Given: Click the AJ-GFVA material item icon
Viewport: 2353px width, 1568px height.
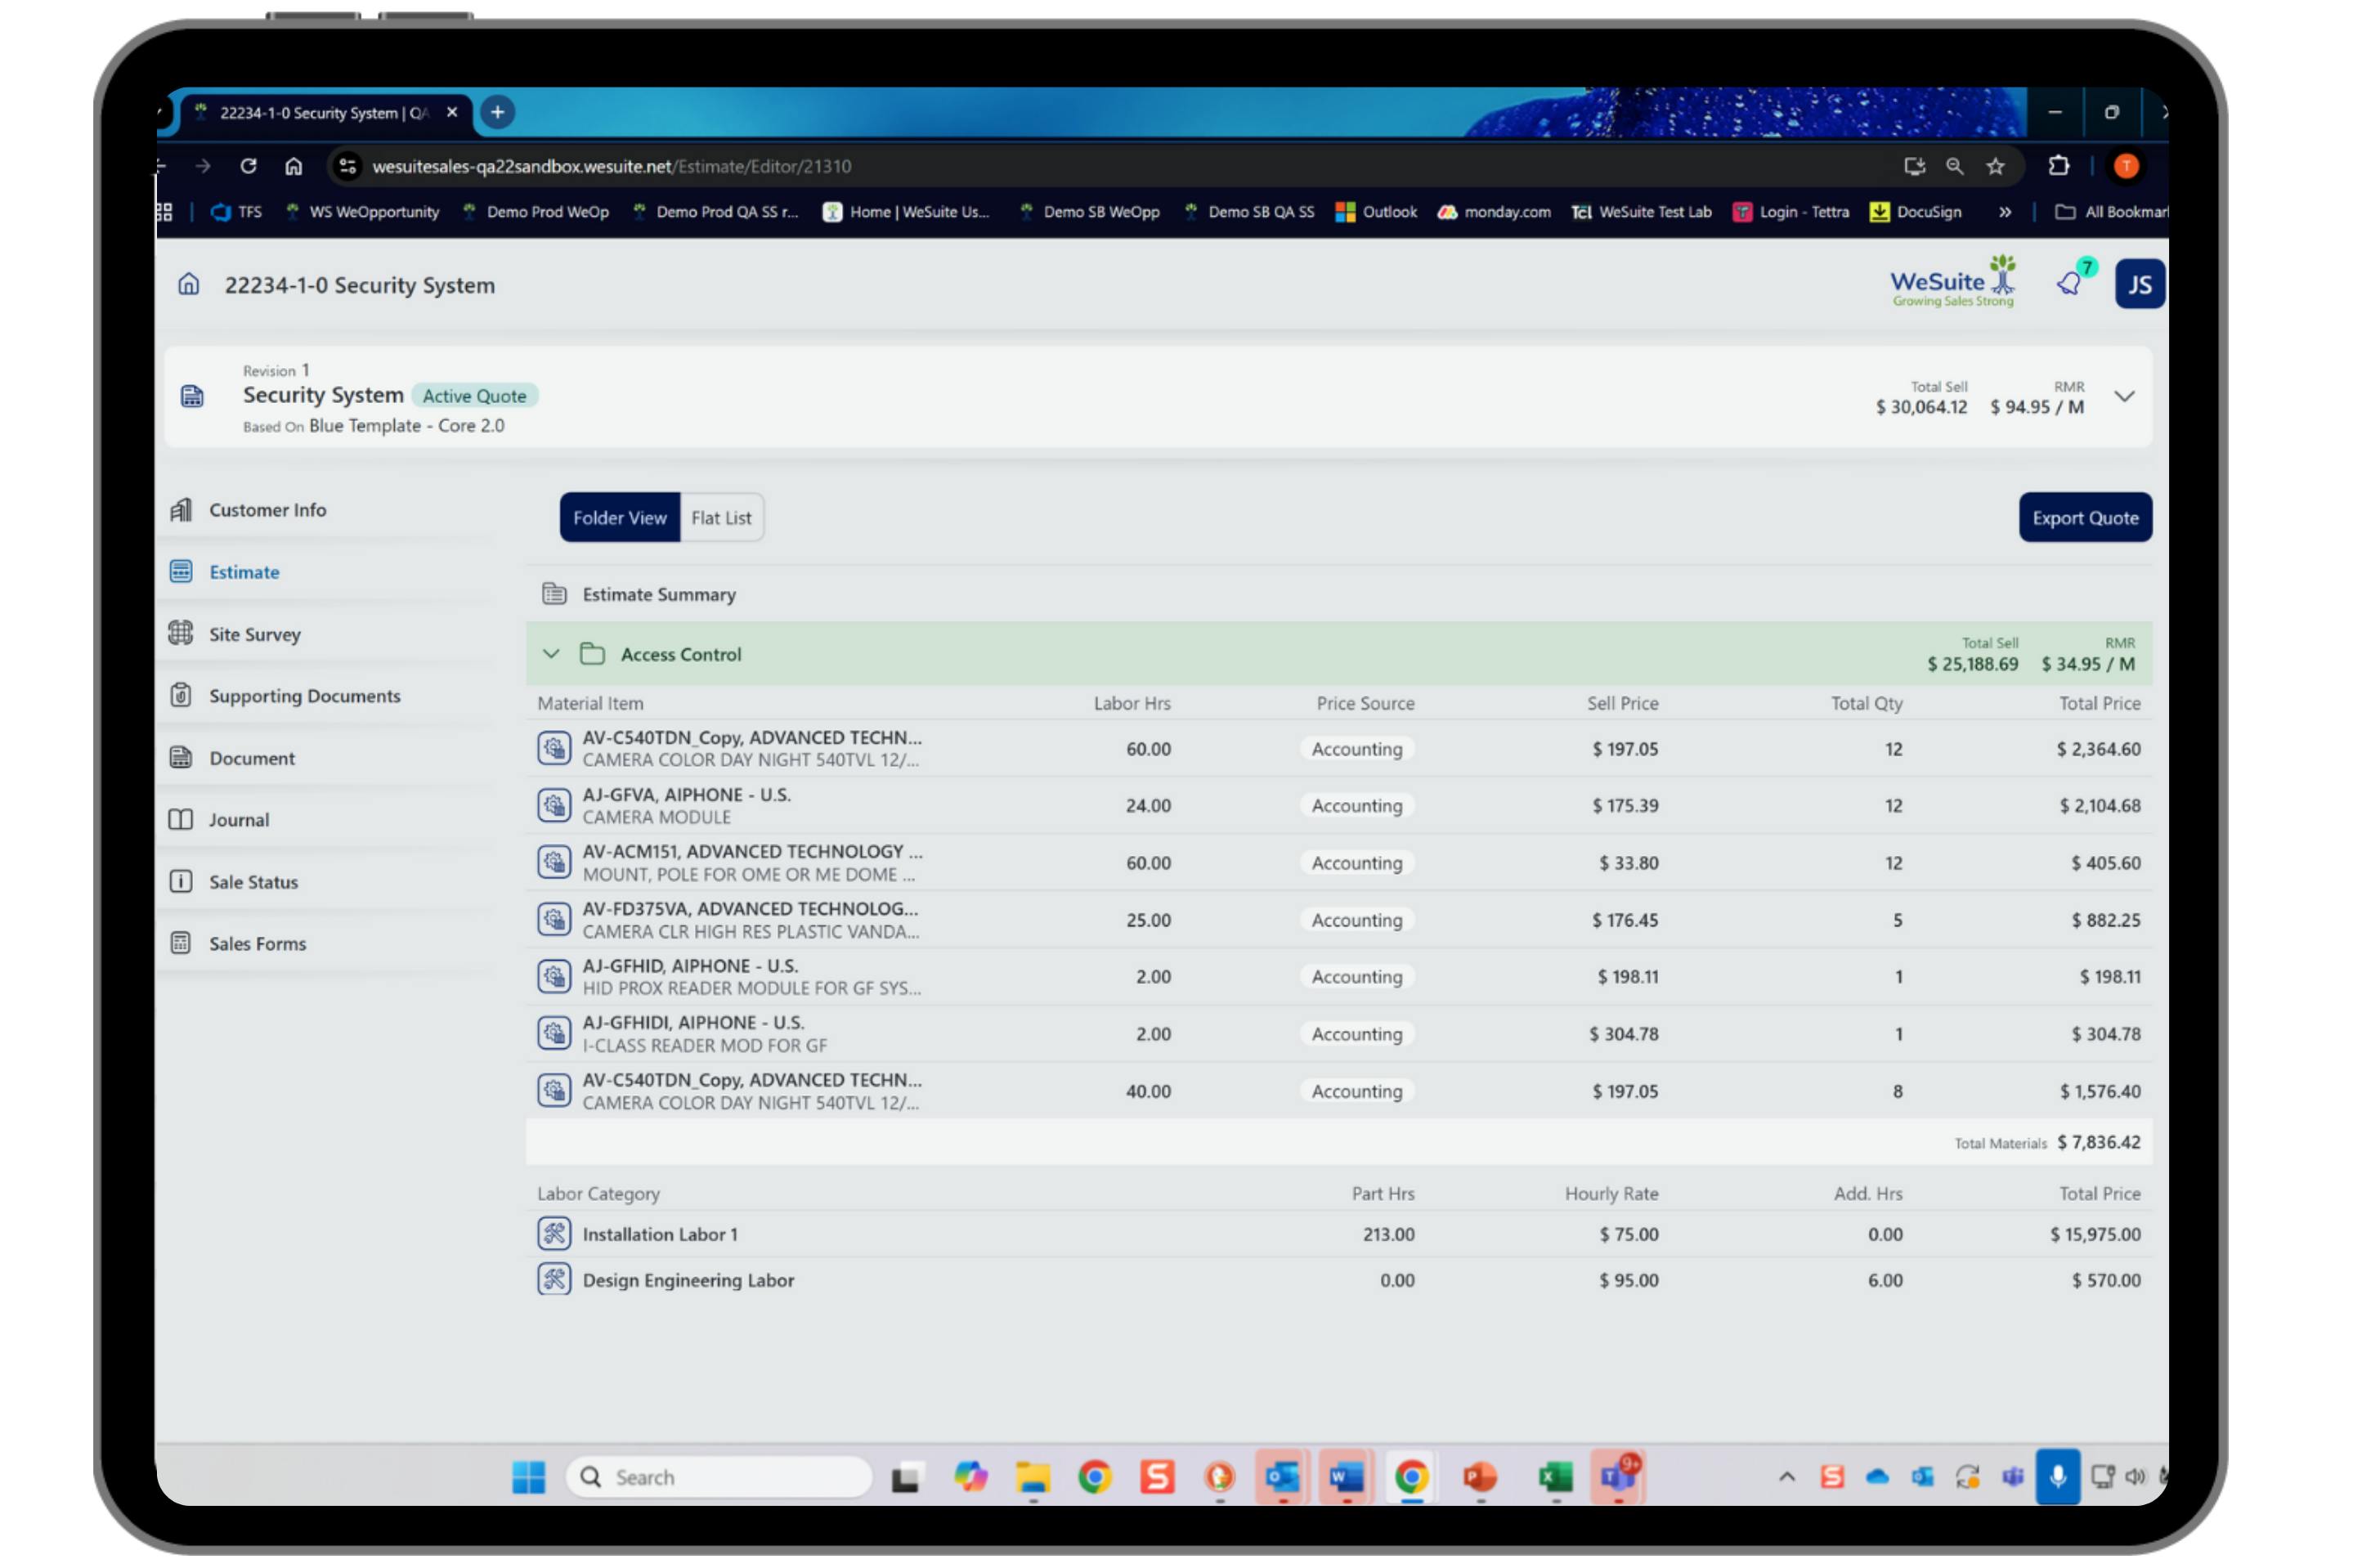Looking at the screenshot, I should [554, 805].
